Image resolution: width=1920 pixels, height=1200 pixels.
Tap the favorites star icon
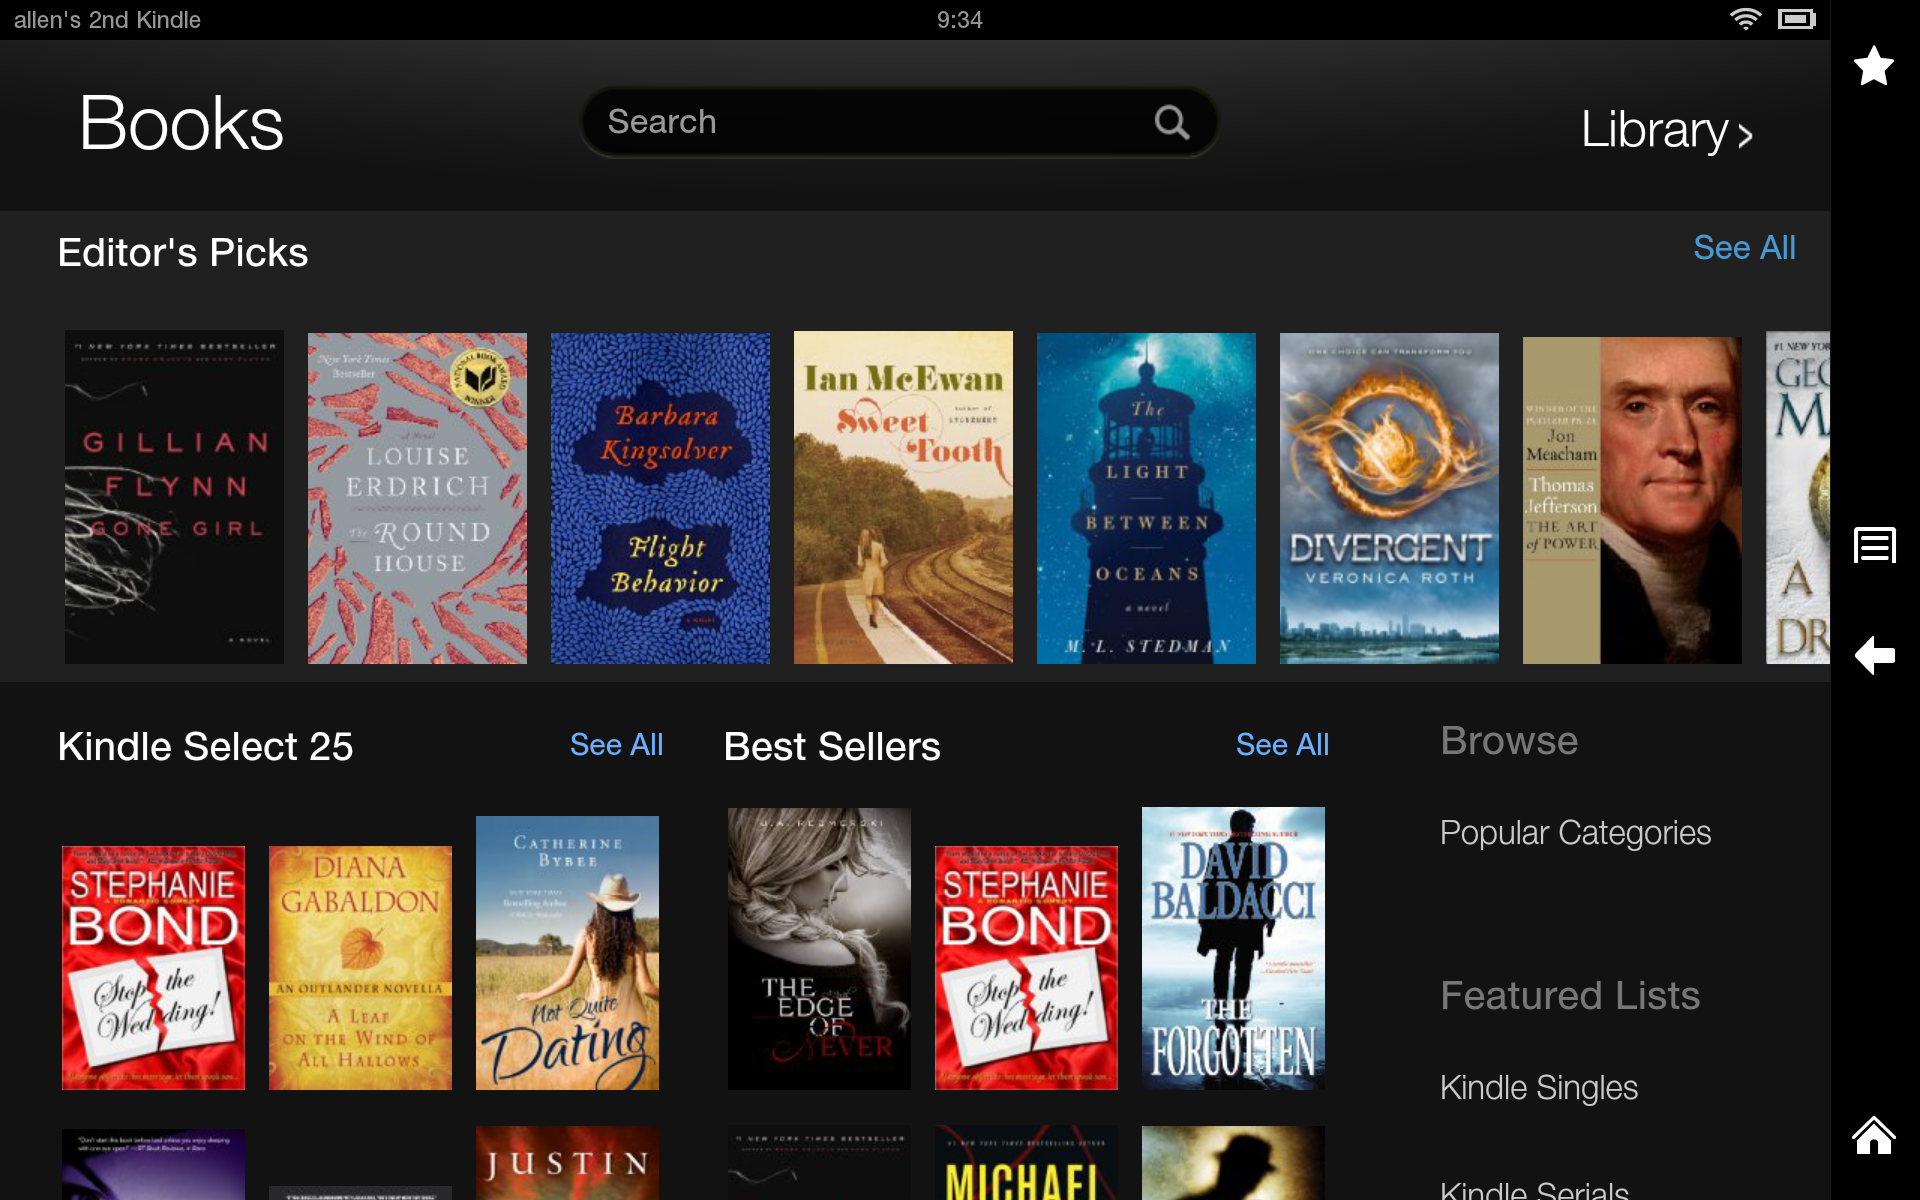coord(1873,66)
